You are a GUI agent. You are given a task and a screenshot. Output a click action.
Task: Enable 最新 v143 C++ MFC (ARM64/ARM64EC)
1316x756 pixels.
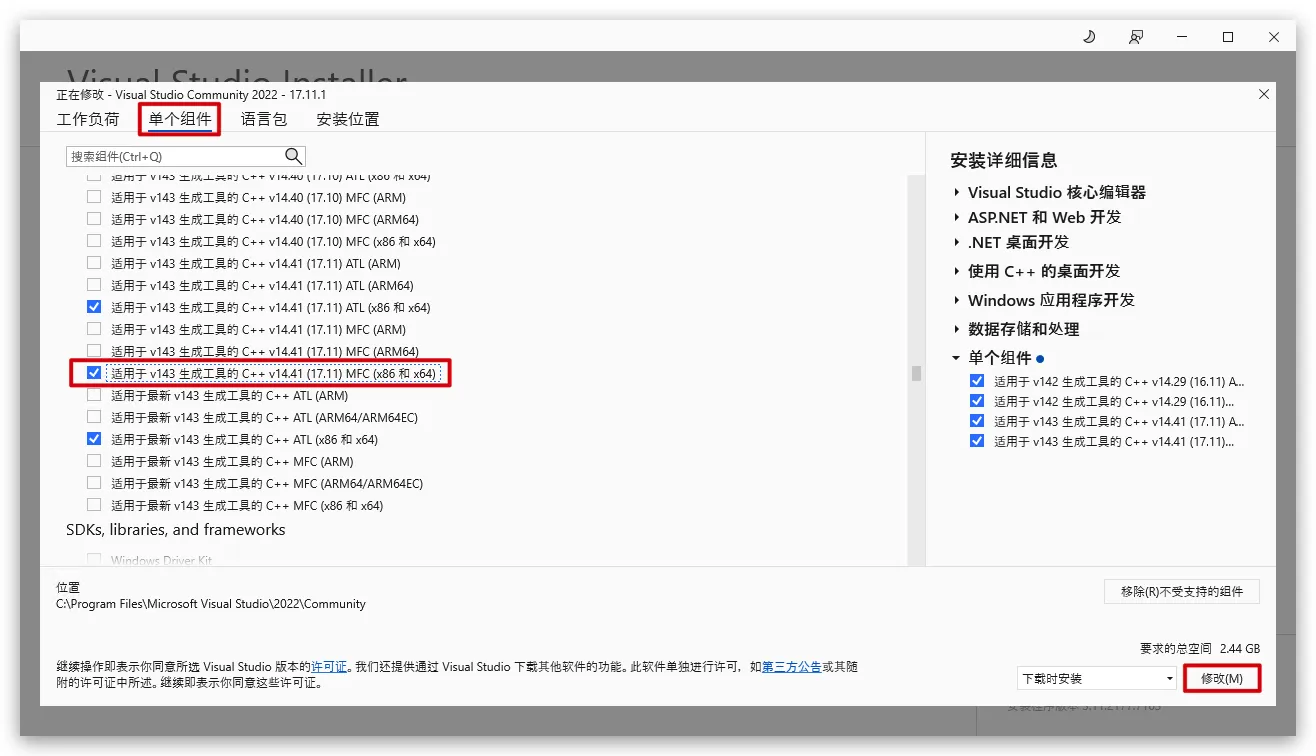click(x=94, y=483)
